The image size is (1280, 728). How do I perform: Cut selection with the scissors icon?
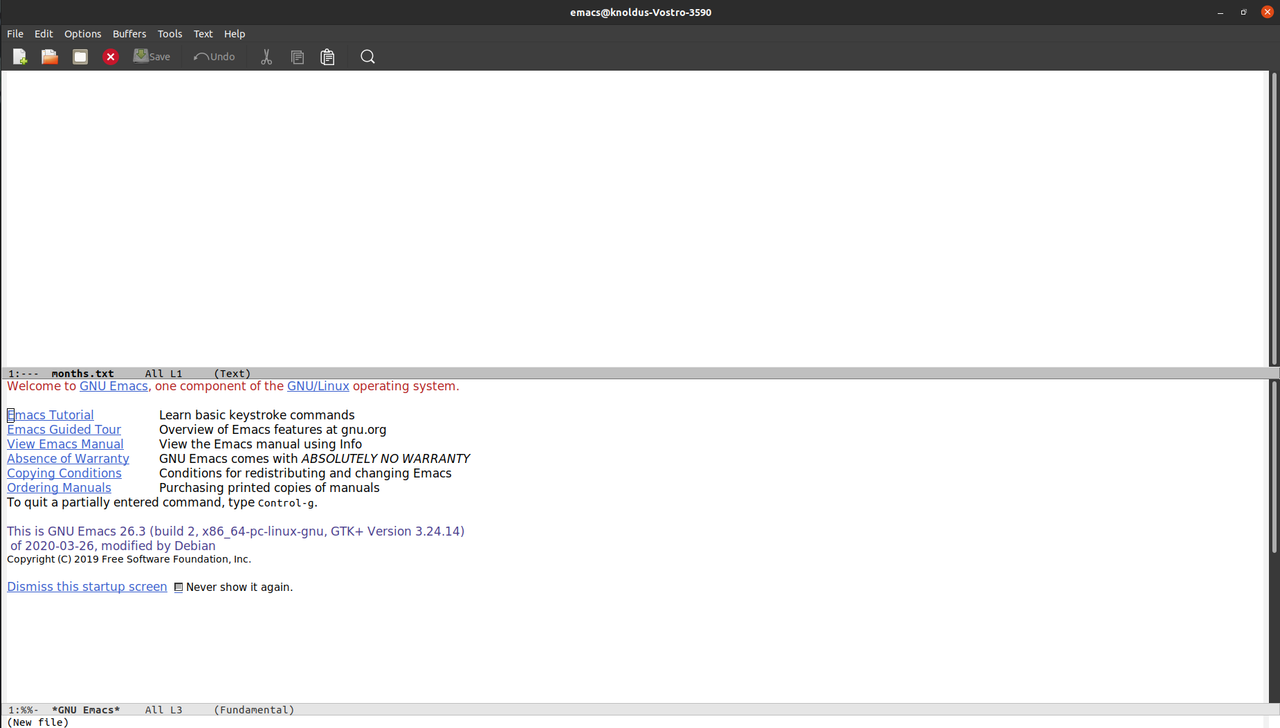click(266, 57)
